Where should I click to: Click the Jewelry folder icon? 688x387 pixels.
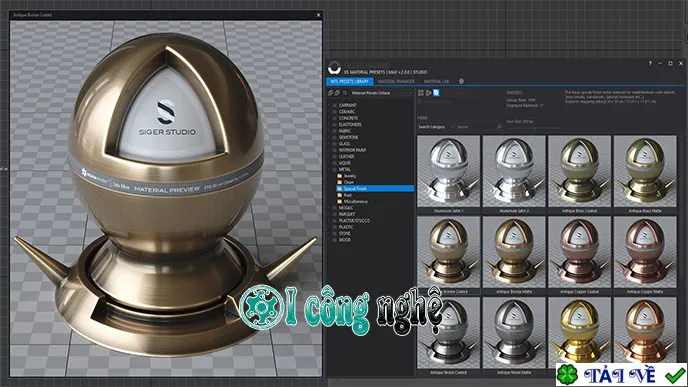pos(339,176)
